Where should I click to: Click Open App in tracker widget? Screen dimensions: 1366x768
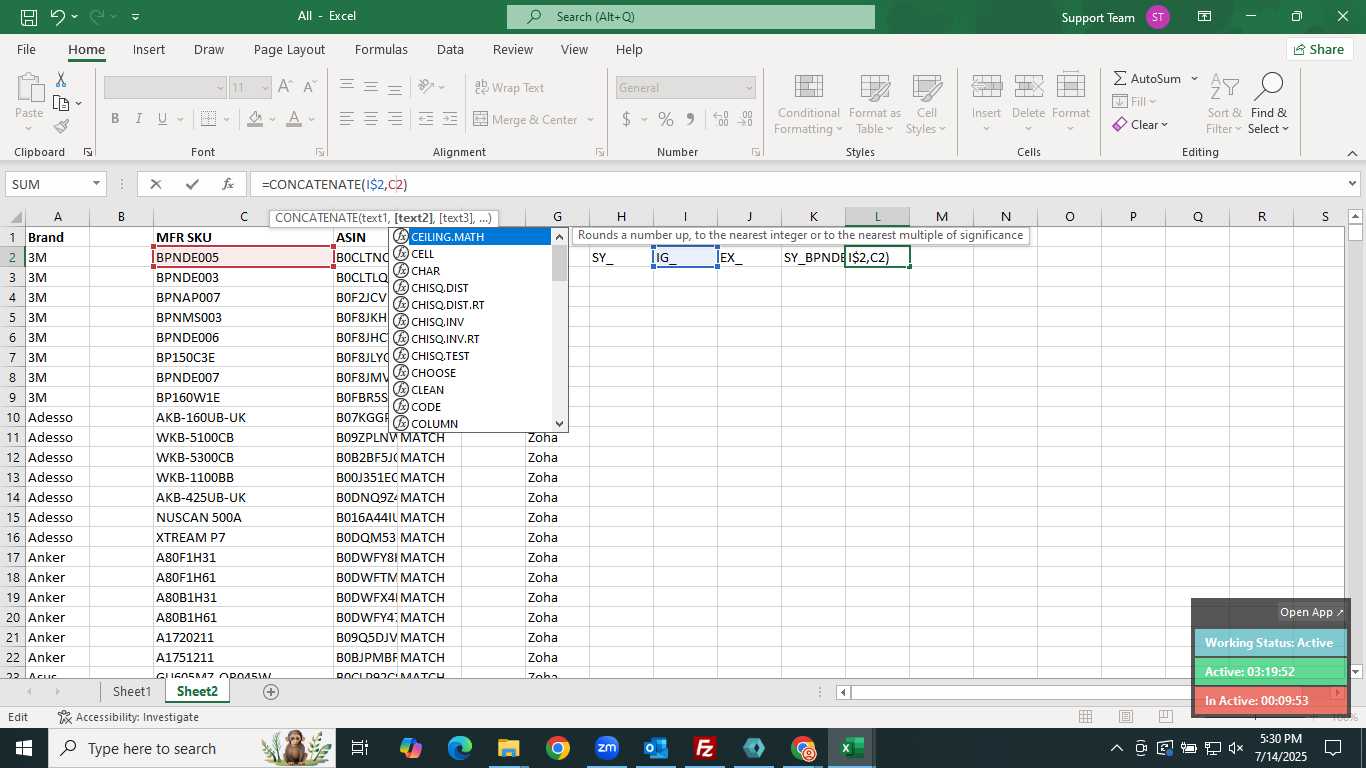click(1311, 612)
